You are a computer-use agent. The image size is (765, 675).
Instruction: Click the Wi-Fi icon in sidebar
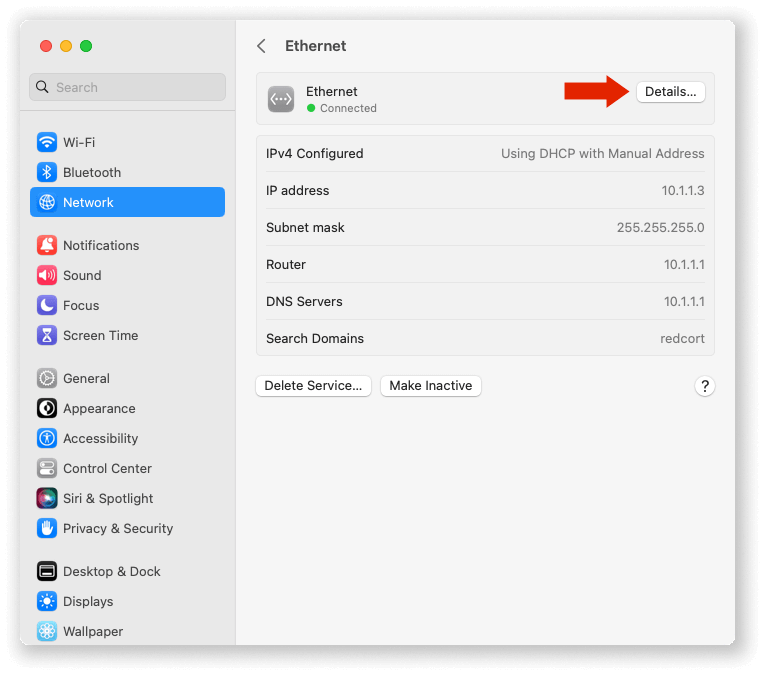tap(47, 142)
